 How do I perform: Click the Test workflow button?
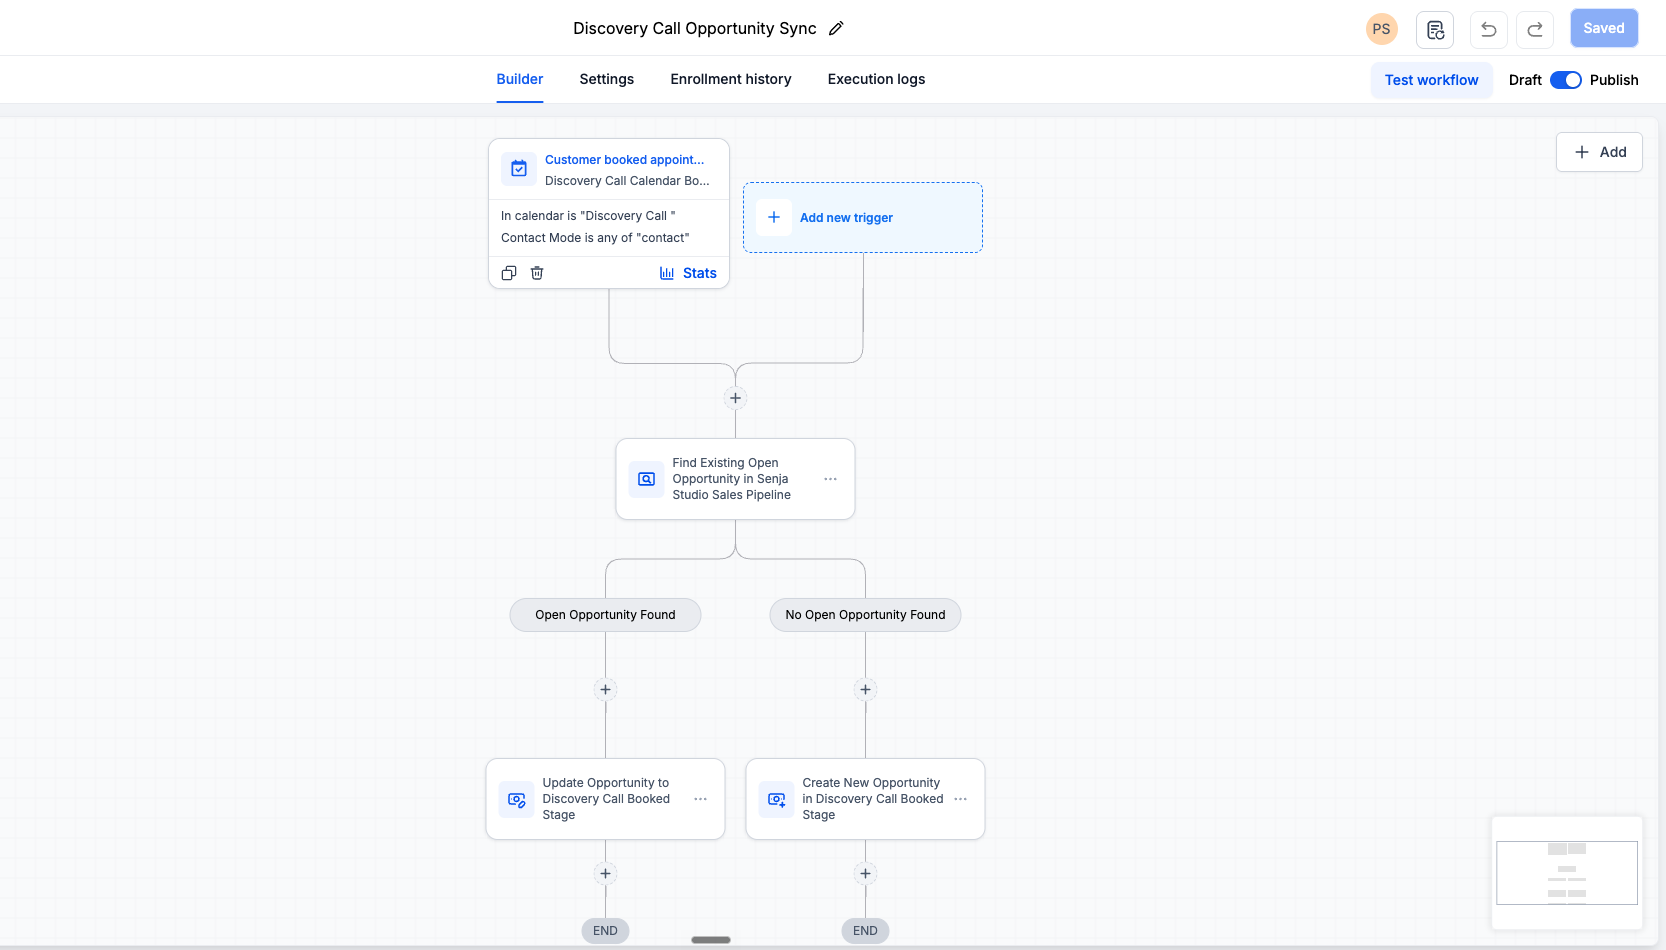pyautogui.click(x=1431, y=80)
